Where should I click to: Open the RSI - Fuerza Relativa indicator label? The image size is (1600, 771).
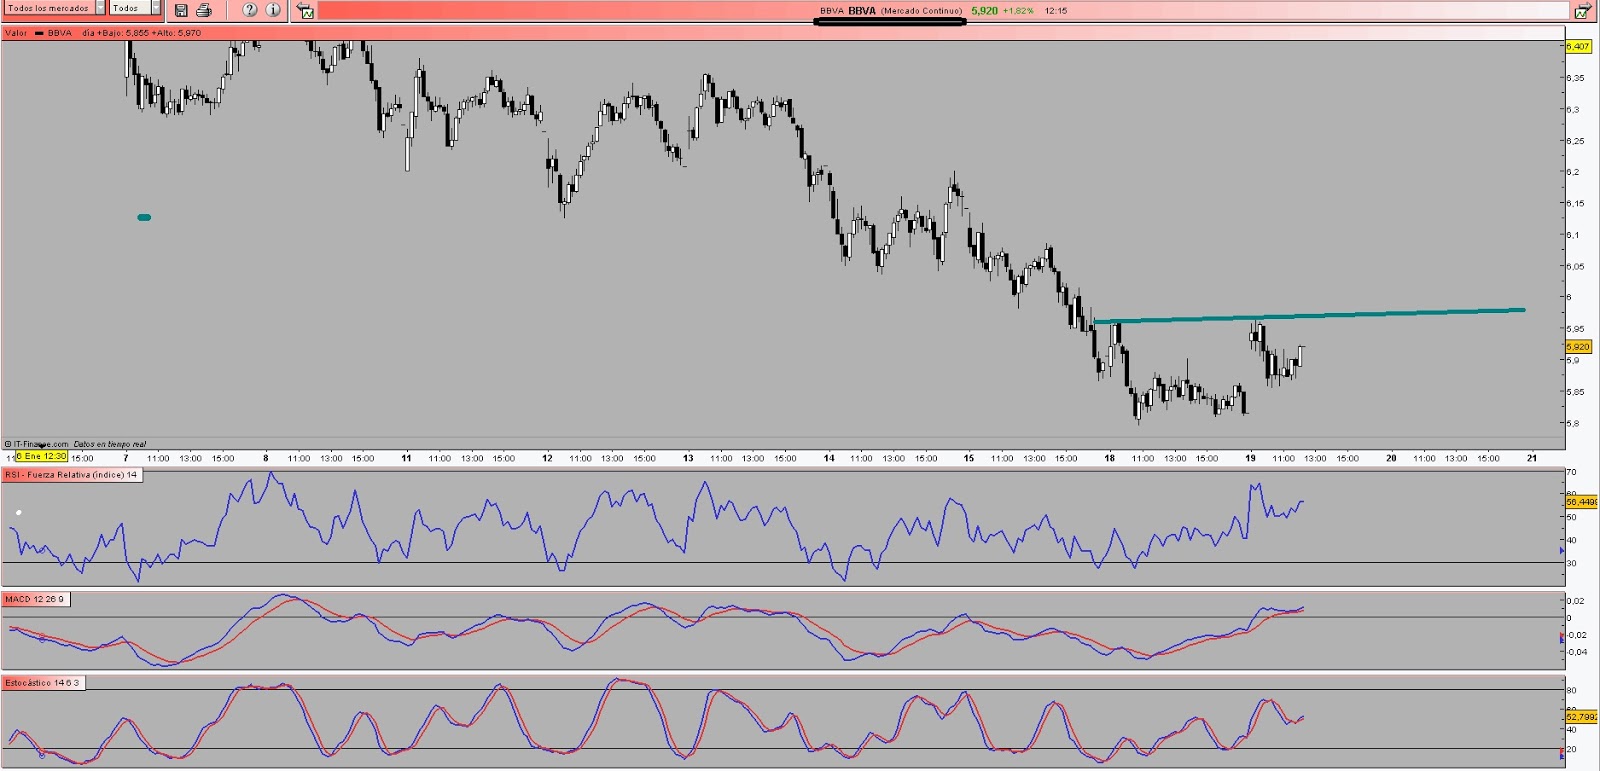(72, 475)
